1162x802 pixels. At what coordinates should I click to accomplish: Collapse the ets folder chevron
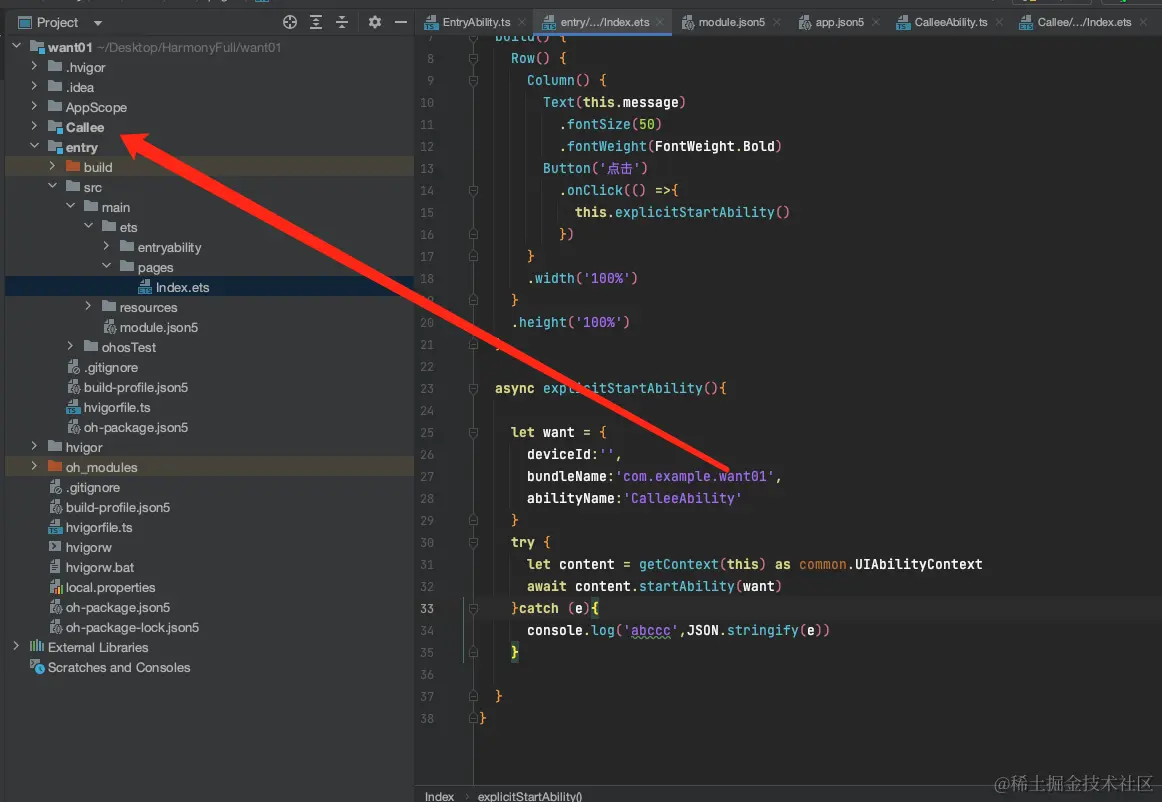[88, 226]
